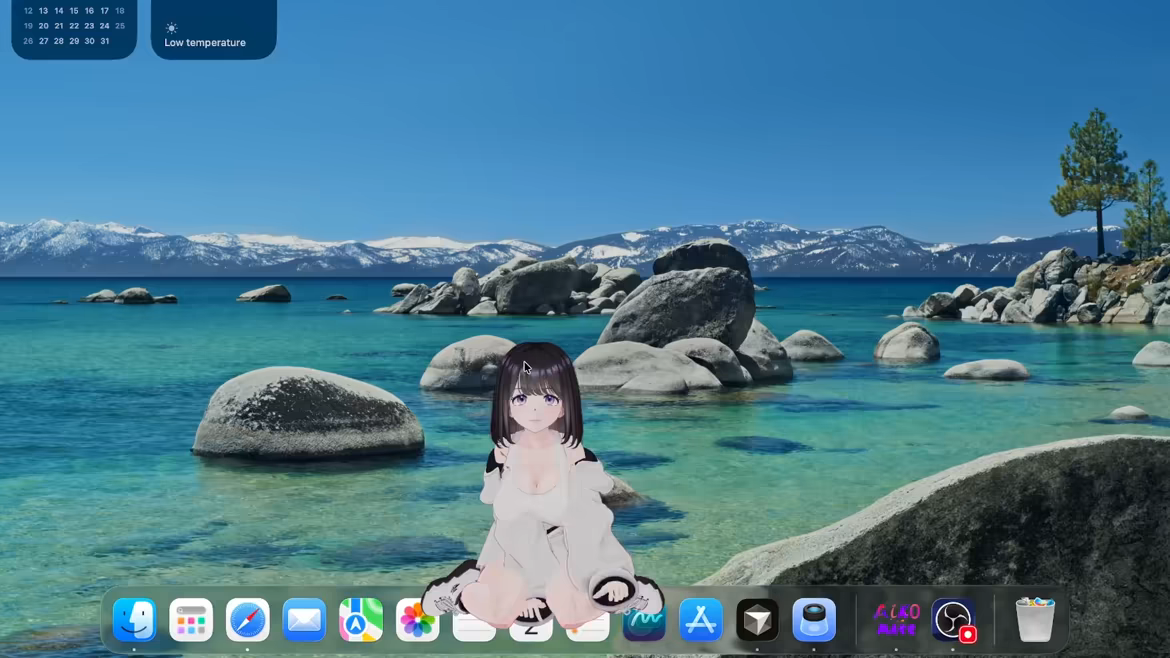Image resolution: width=1170 pixels, height=658 pixels.
Task: Select date 15 in calendar widget
Action: point(74,11)
